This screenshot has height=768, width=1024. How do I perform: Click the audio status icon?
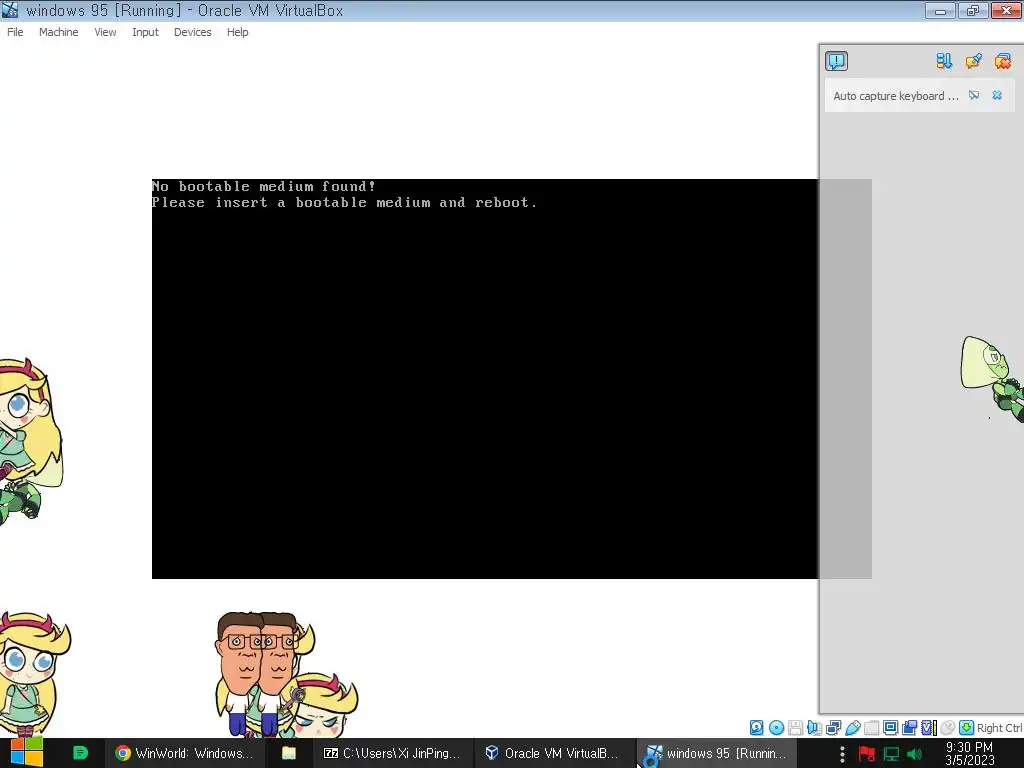(814, 728)
